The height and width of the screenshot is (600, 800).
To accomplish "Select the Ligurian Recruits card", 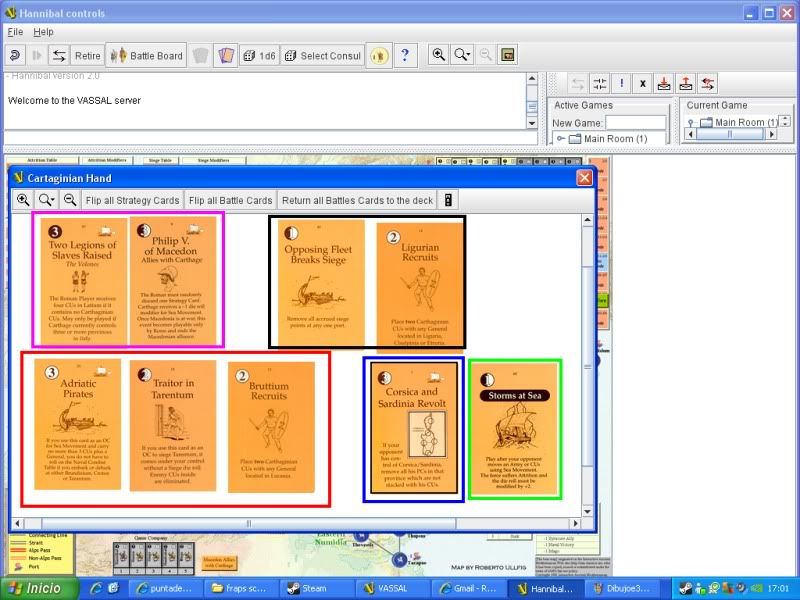I will (x=420, y=288).
